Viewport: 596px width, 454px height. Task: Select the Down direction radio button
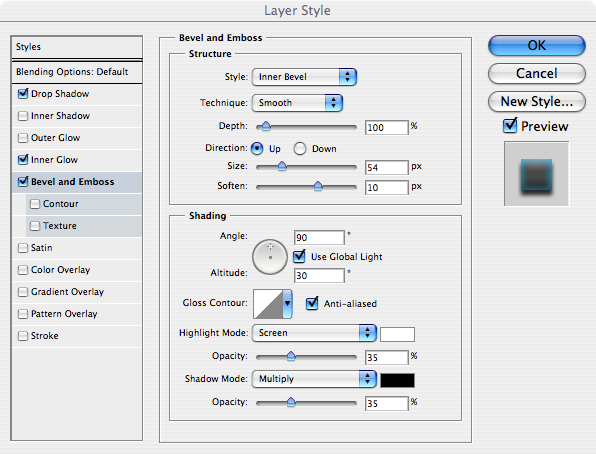300,149
